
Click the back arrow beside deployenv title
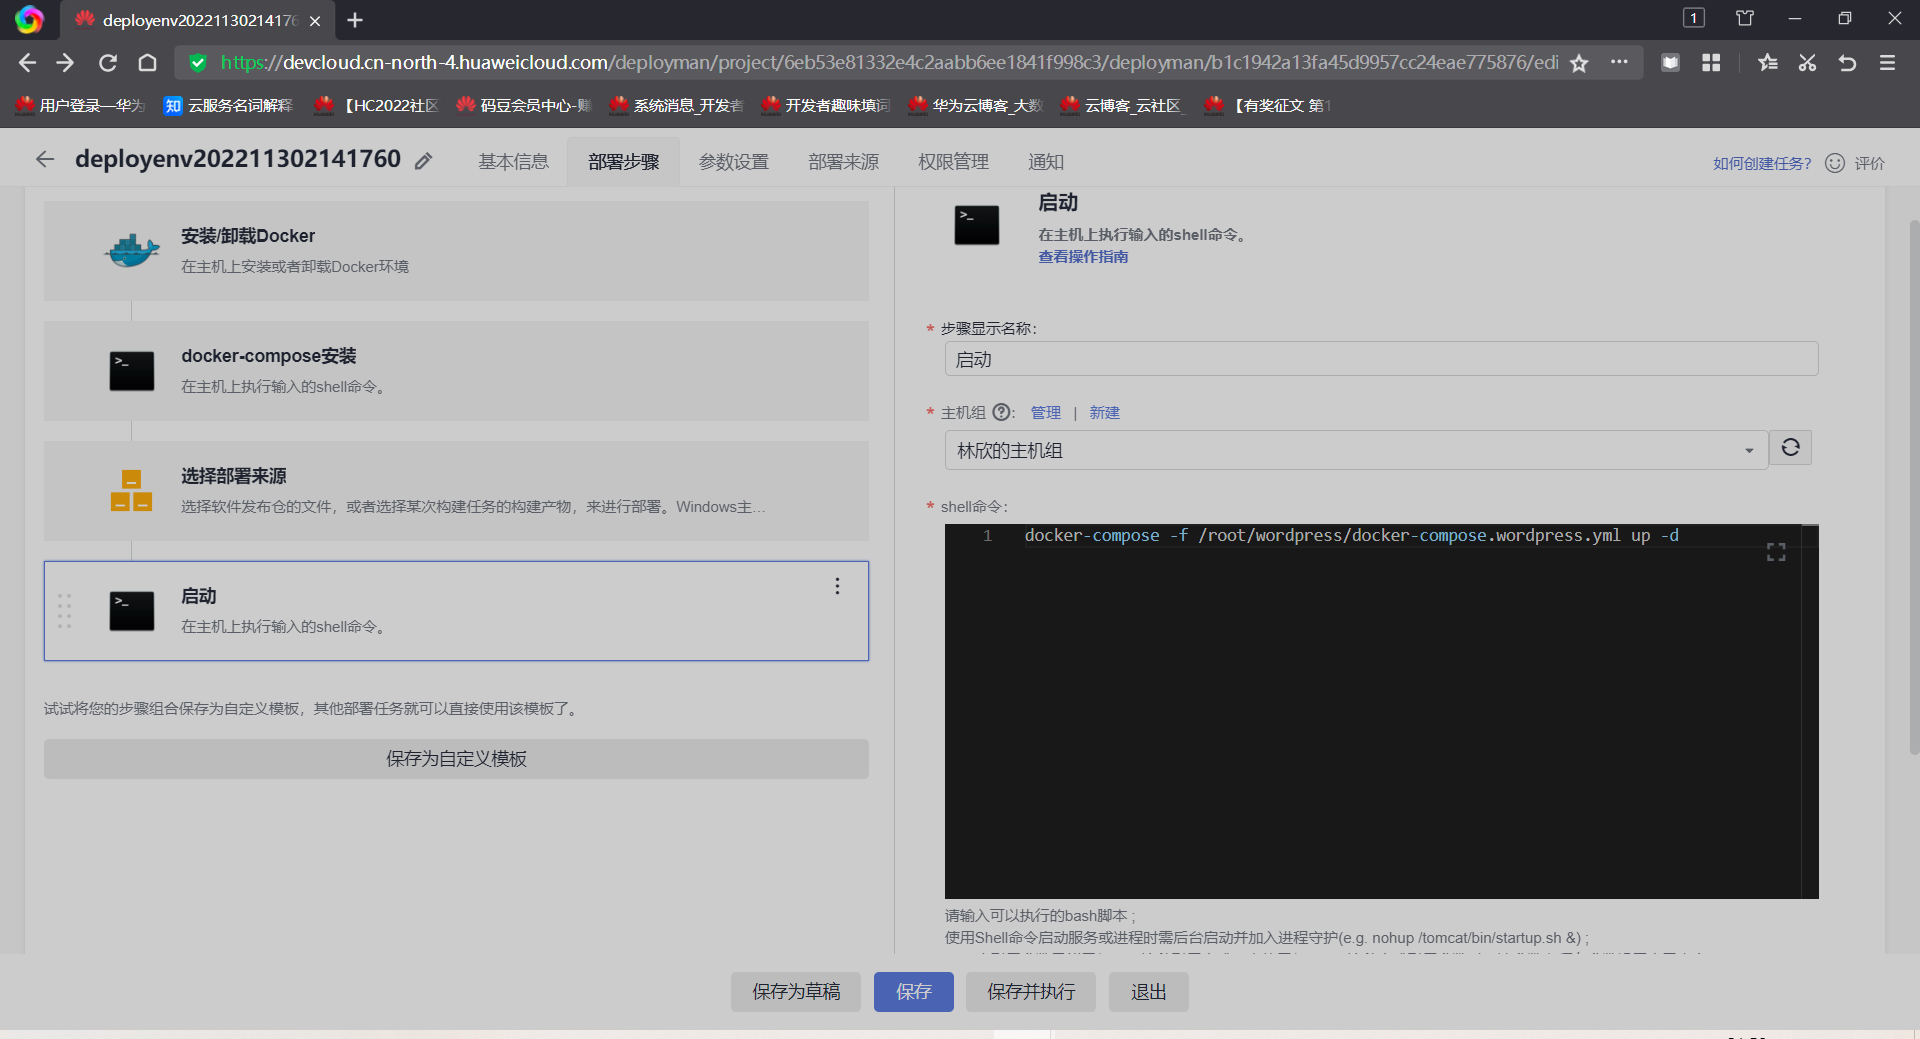point(45,159)
